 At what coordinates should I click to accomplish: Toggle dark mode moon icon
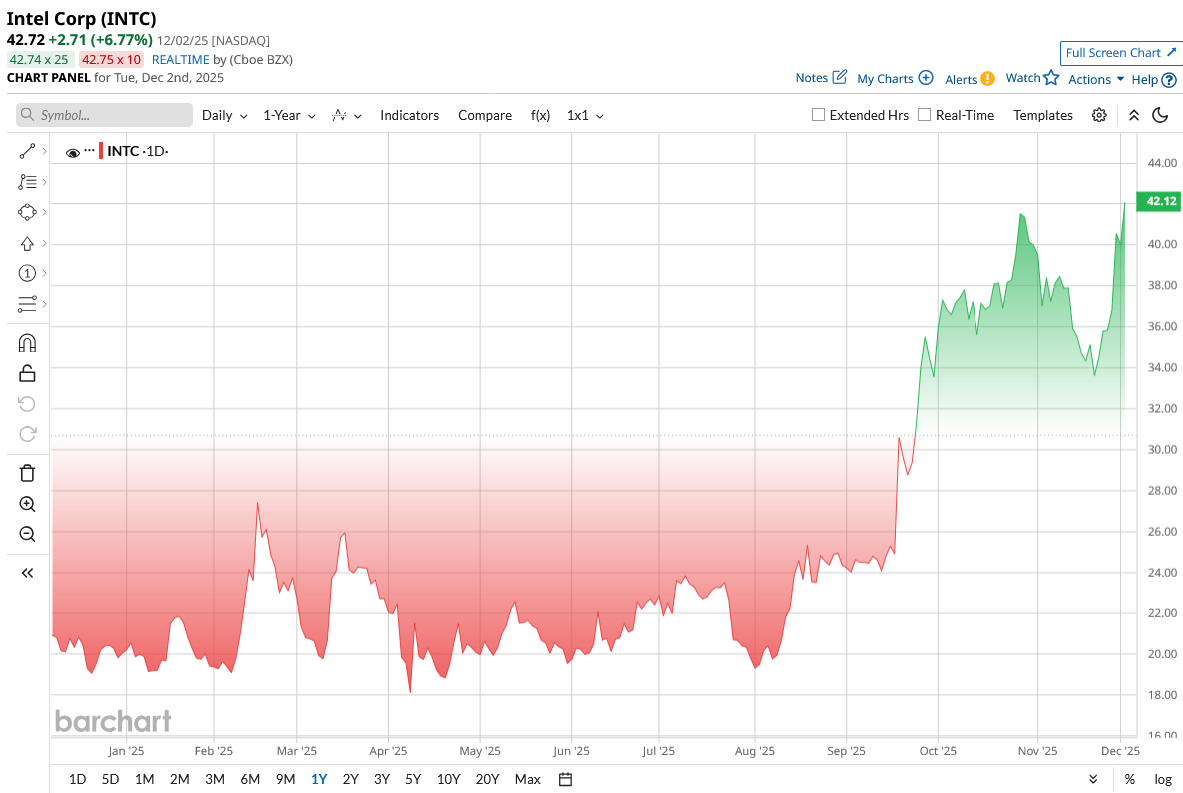tap(1160, 115)
